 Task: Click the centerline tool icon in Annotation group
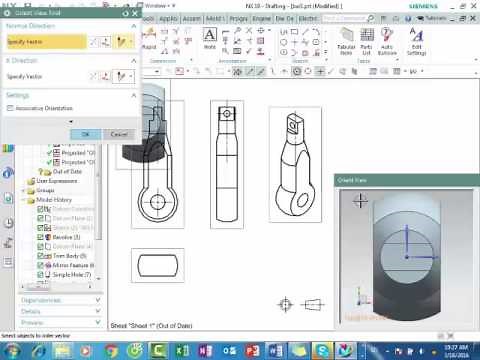click(261, 31)
